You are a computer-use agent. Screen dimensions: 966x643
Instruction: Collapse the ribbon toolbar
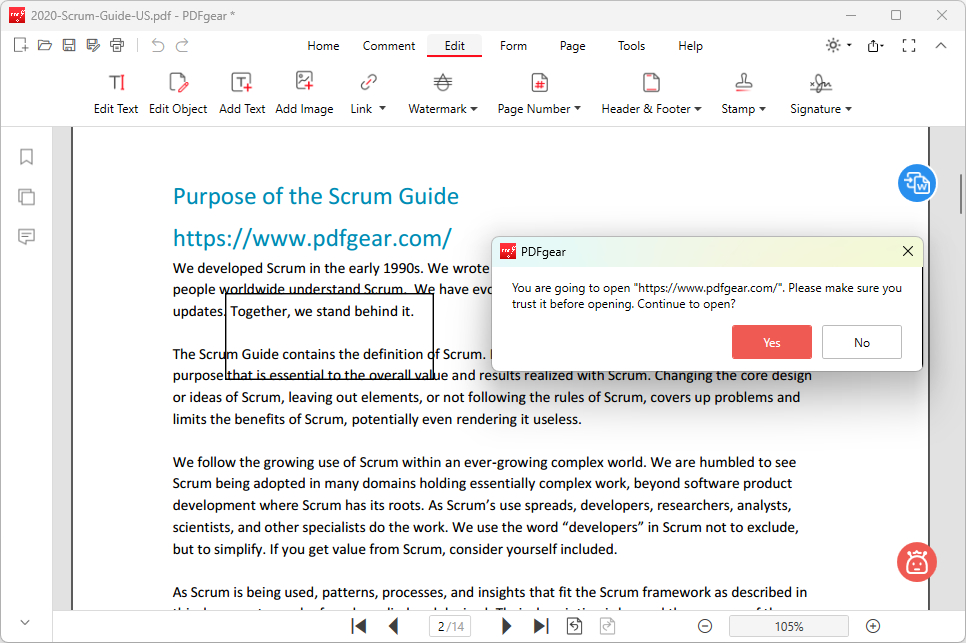click(941, 45)
